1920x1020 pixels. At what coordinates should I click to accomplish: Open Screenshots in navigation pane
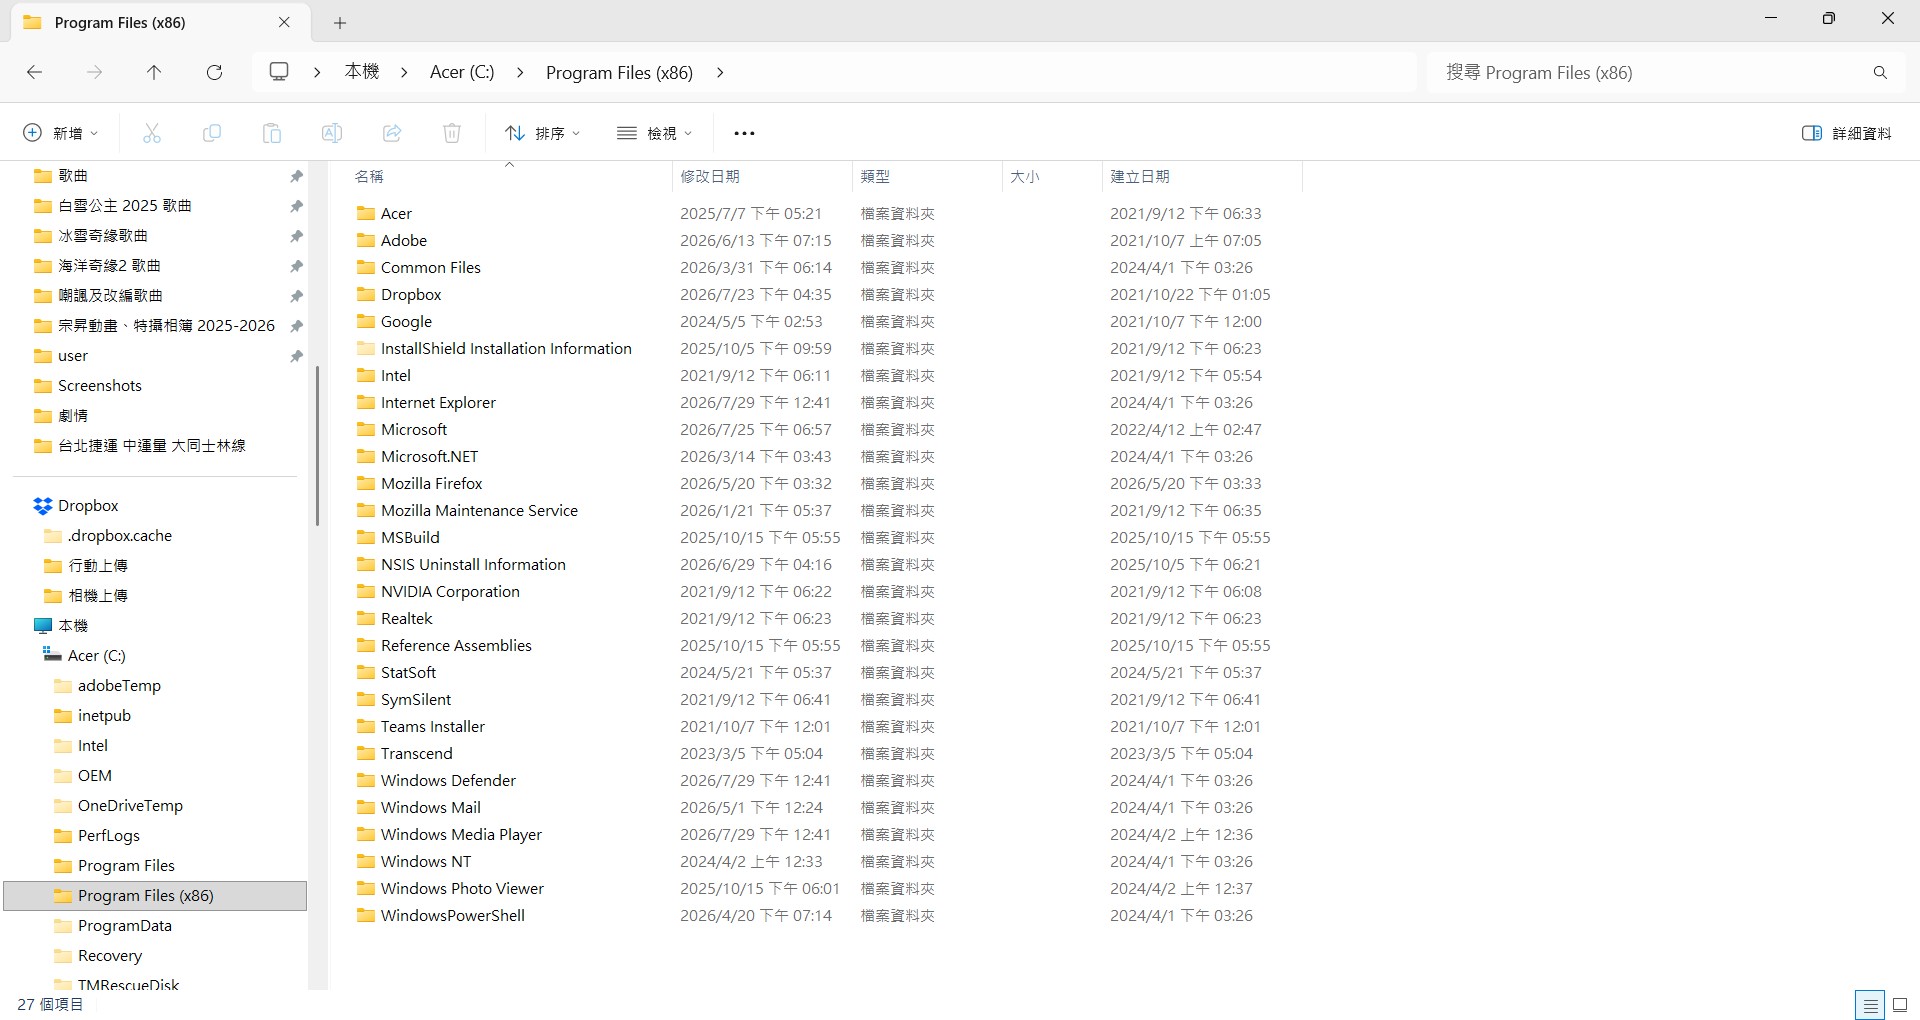100,386
